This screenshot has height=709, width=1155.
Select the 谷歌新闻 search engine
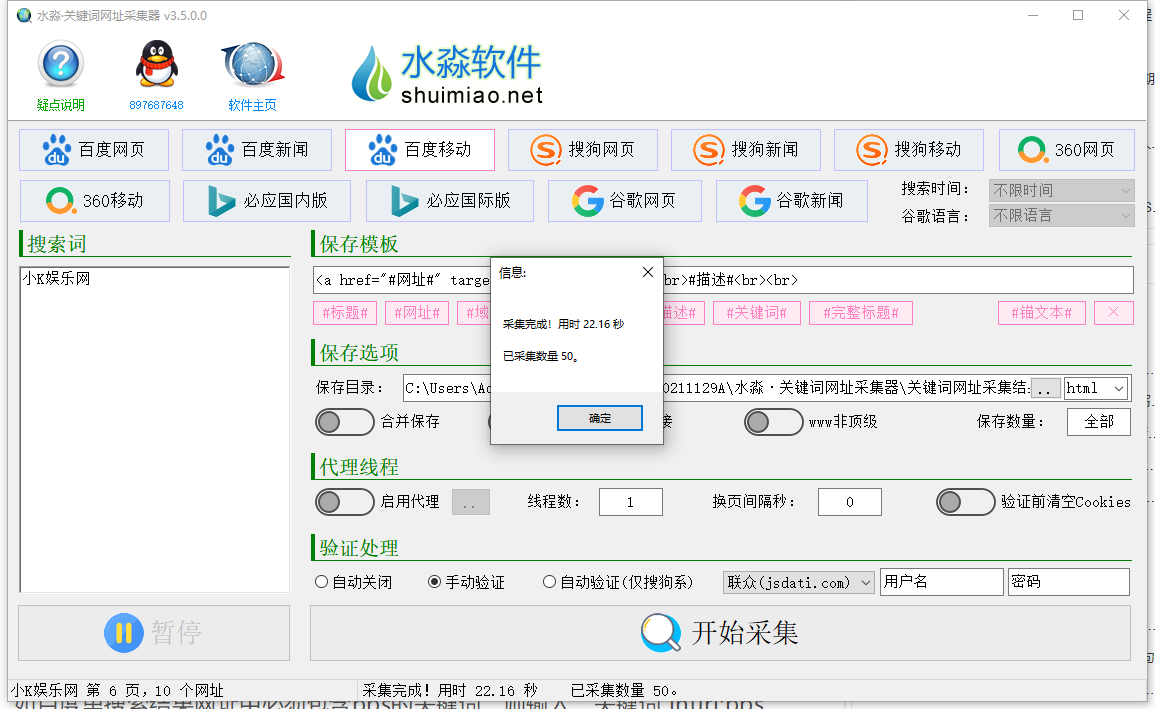pyautogui.click(x=791, y=201)
